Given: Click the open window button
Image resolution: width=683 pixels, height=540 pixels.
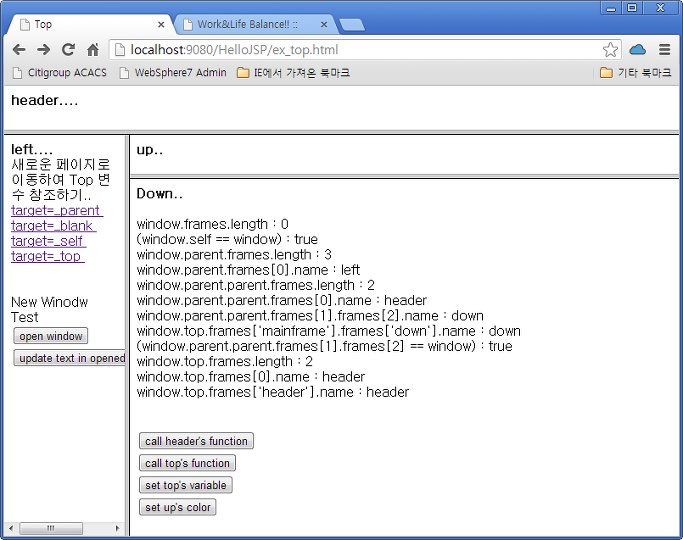Looking at the screenshot, I should [51, 336].
